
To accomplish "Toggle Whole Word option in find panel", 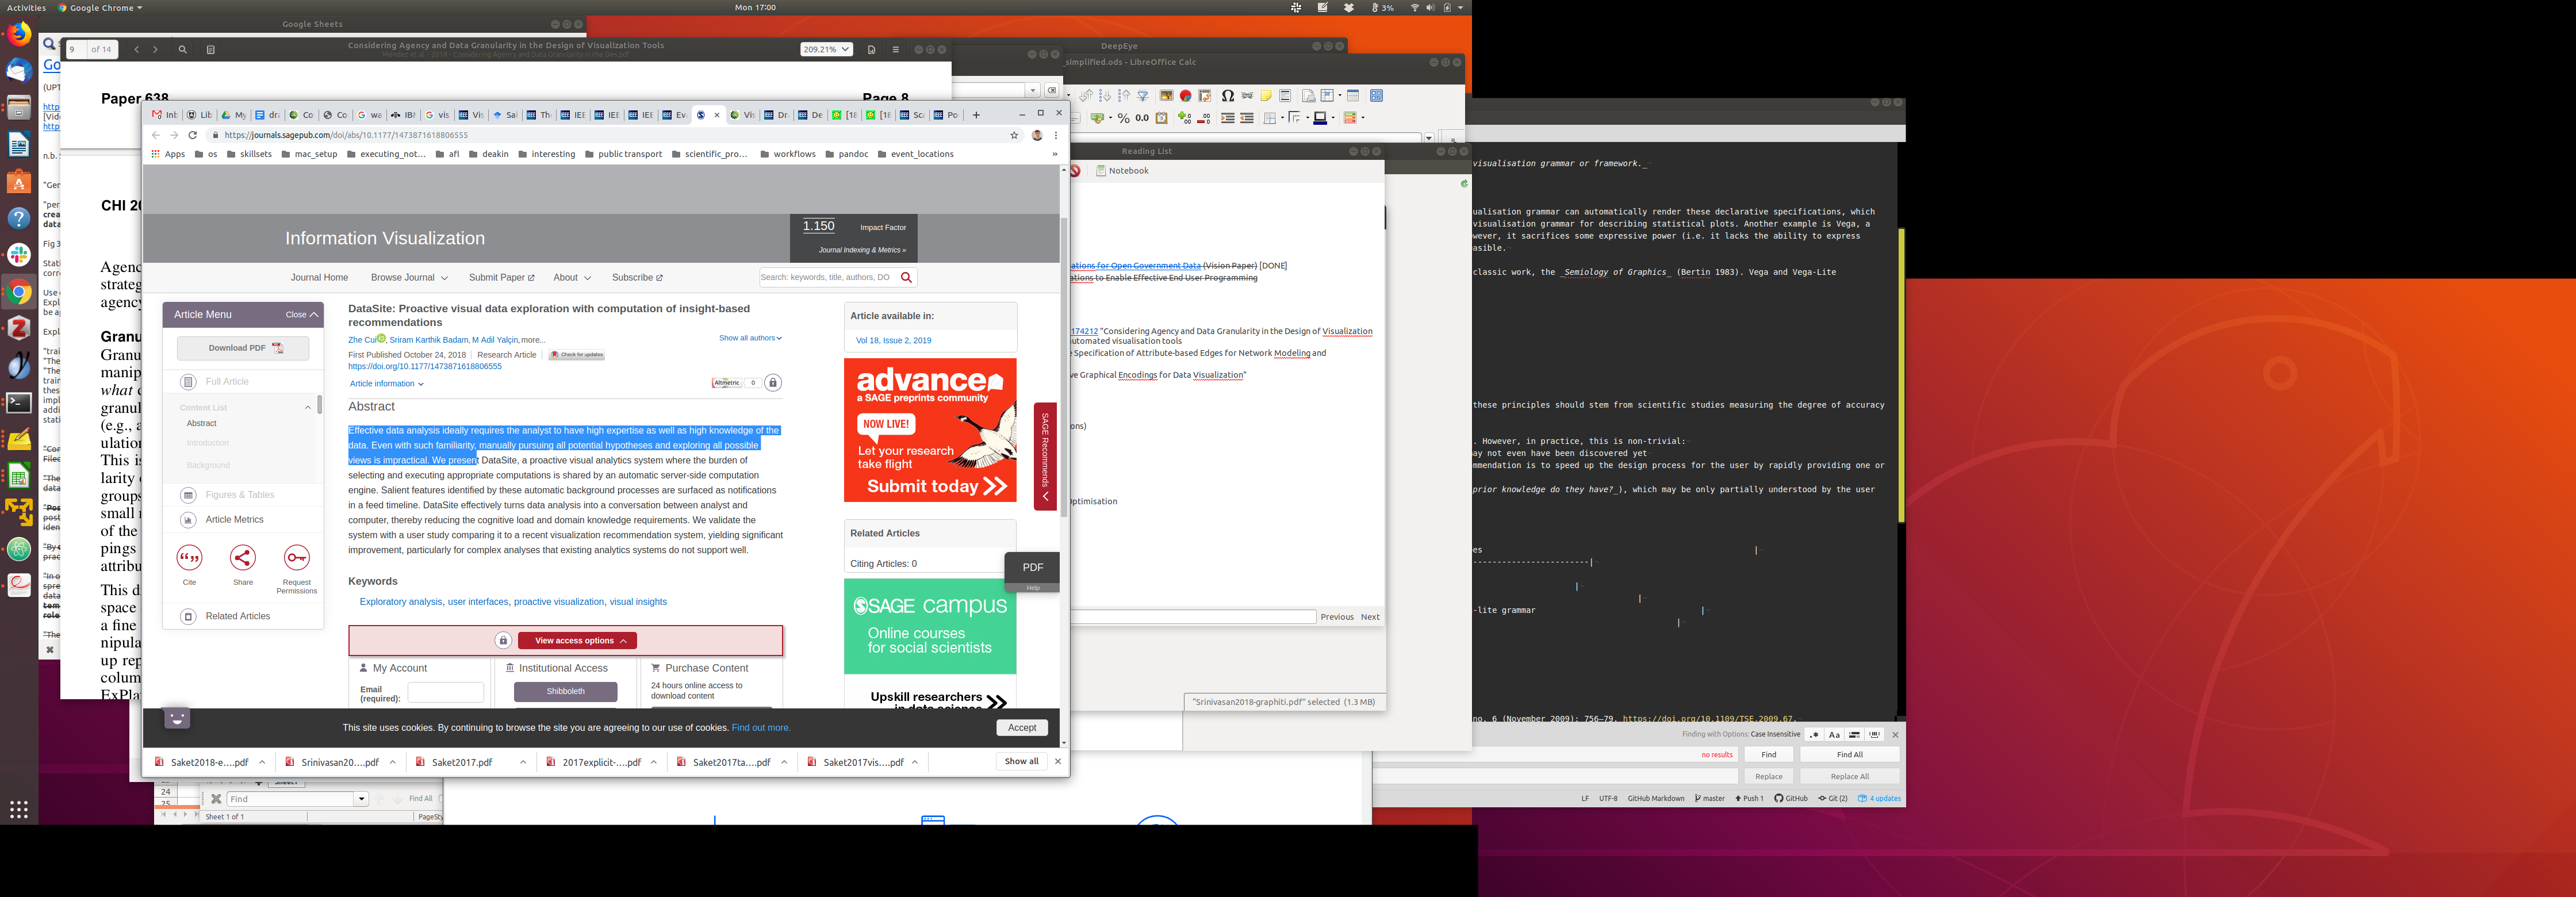I will coord(1875,734).
